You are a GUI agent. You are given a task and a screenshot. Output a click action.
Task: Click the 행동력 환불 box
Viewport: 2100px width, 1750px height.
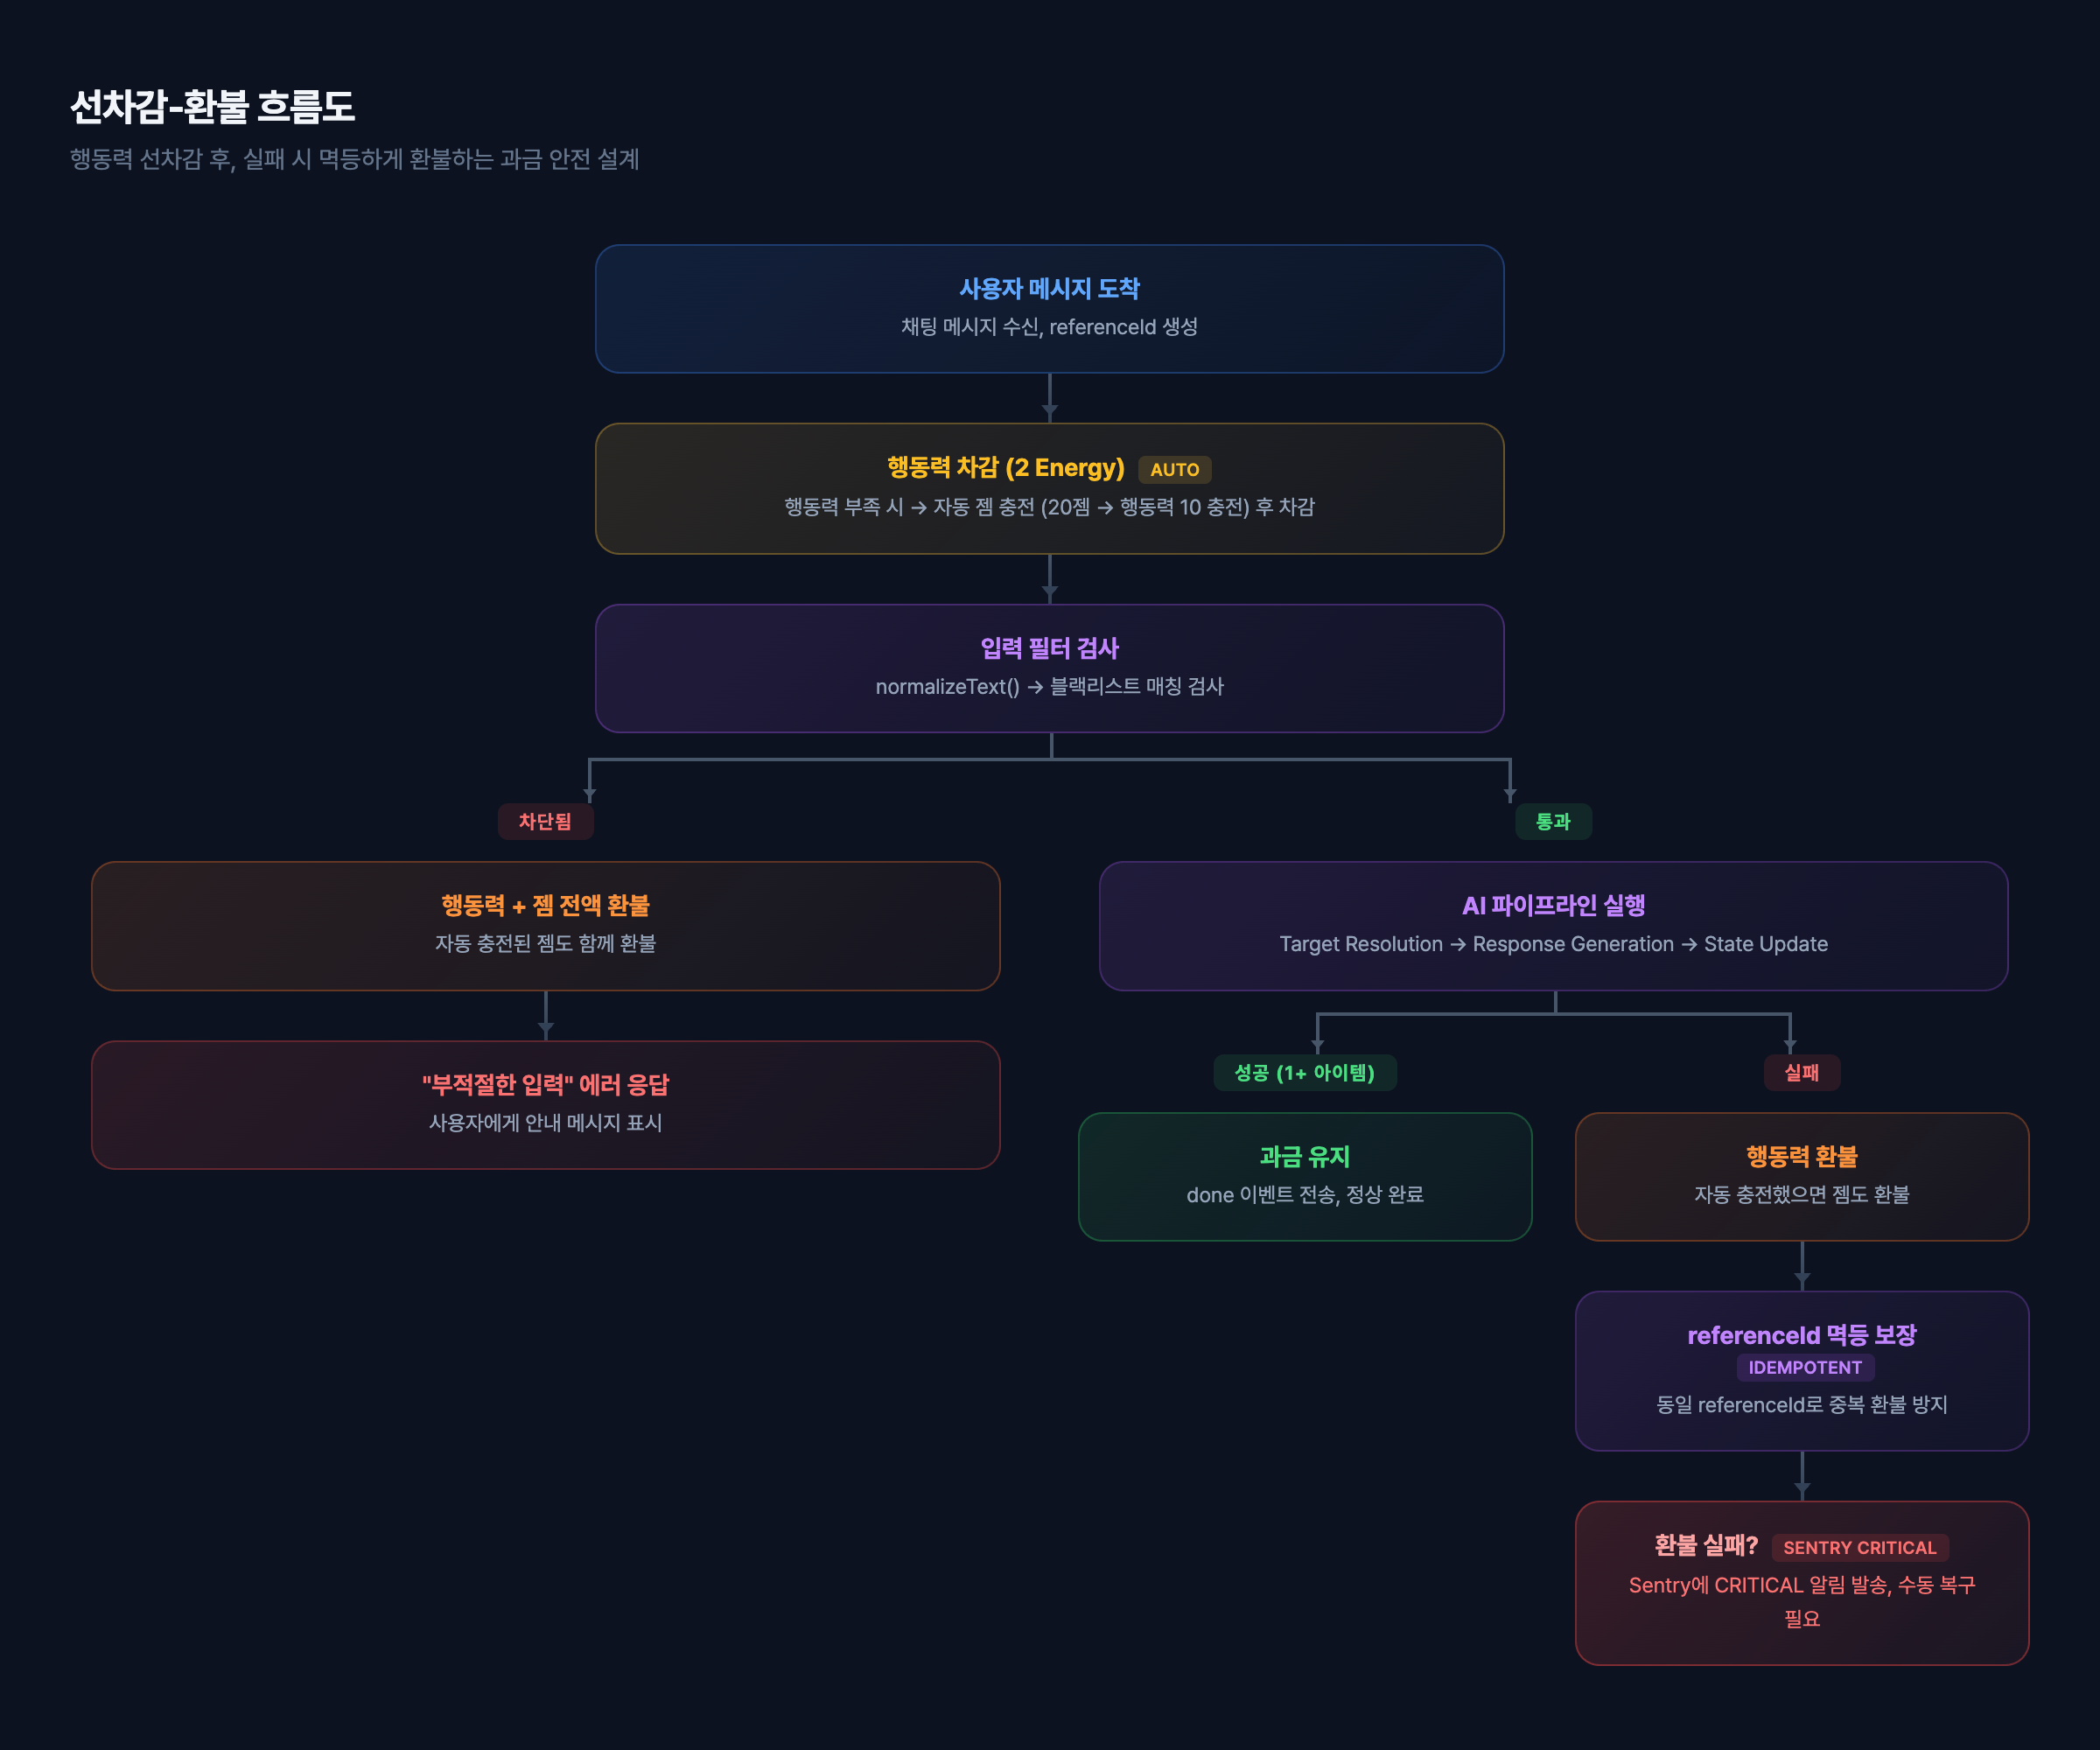1801,1176
